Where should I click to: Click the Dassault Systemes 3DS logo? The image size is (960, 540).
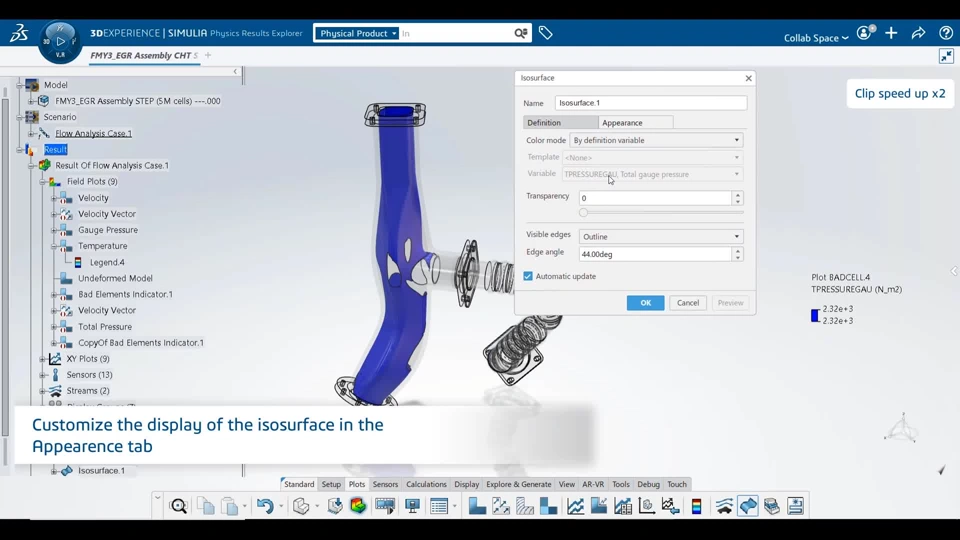coord(19,33)
